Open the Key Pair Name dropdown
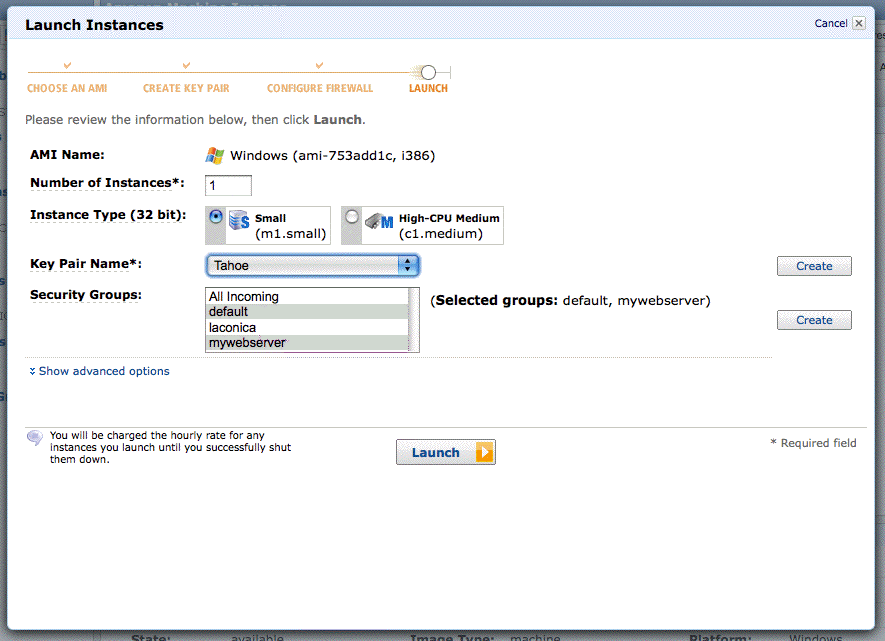Viewport: 885px width, 641px height. tap(312, 265)
